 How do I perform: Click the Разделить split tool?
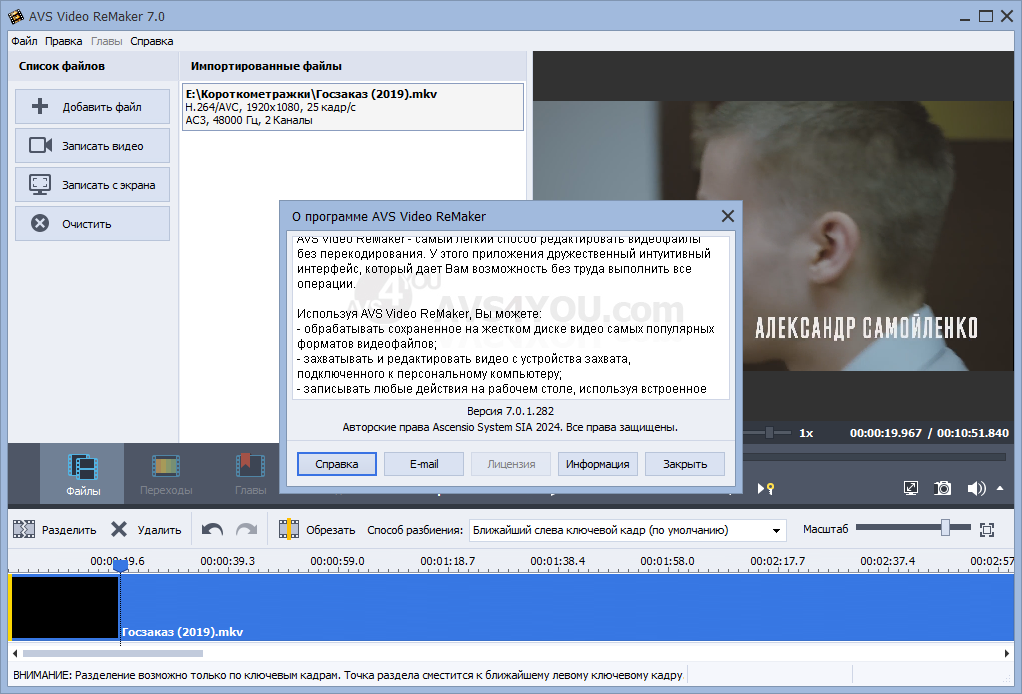coord(55,530)
